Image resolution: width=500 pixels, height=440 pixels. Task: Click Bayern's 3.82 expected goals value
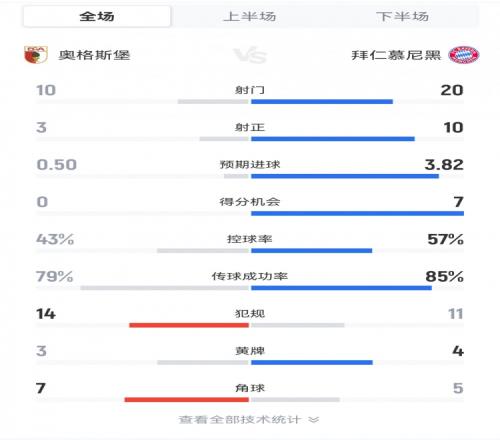point(444,165)
